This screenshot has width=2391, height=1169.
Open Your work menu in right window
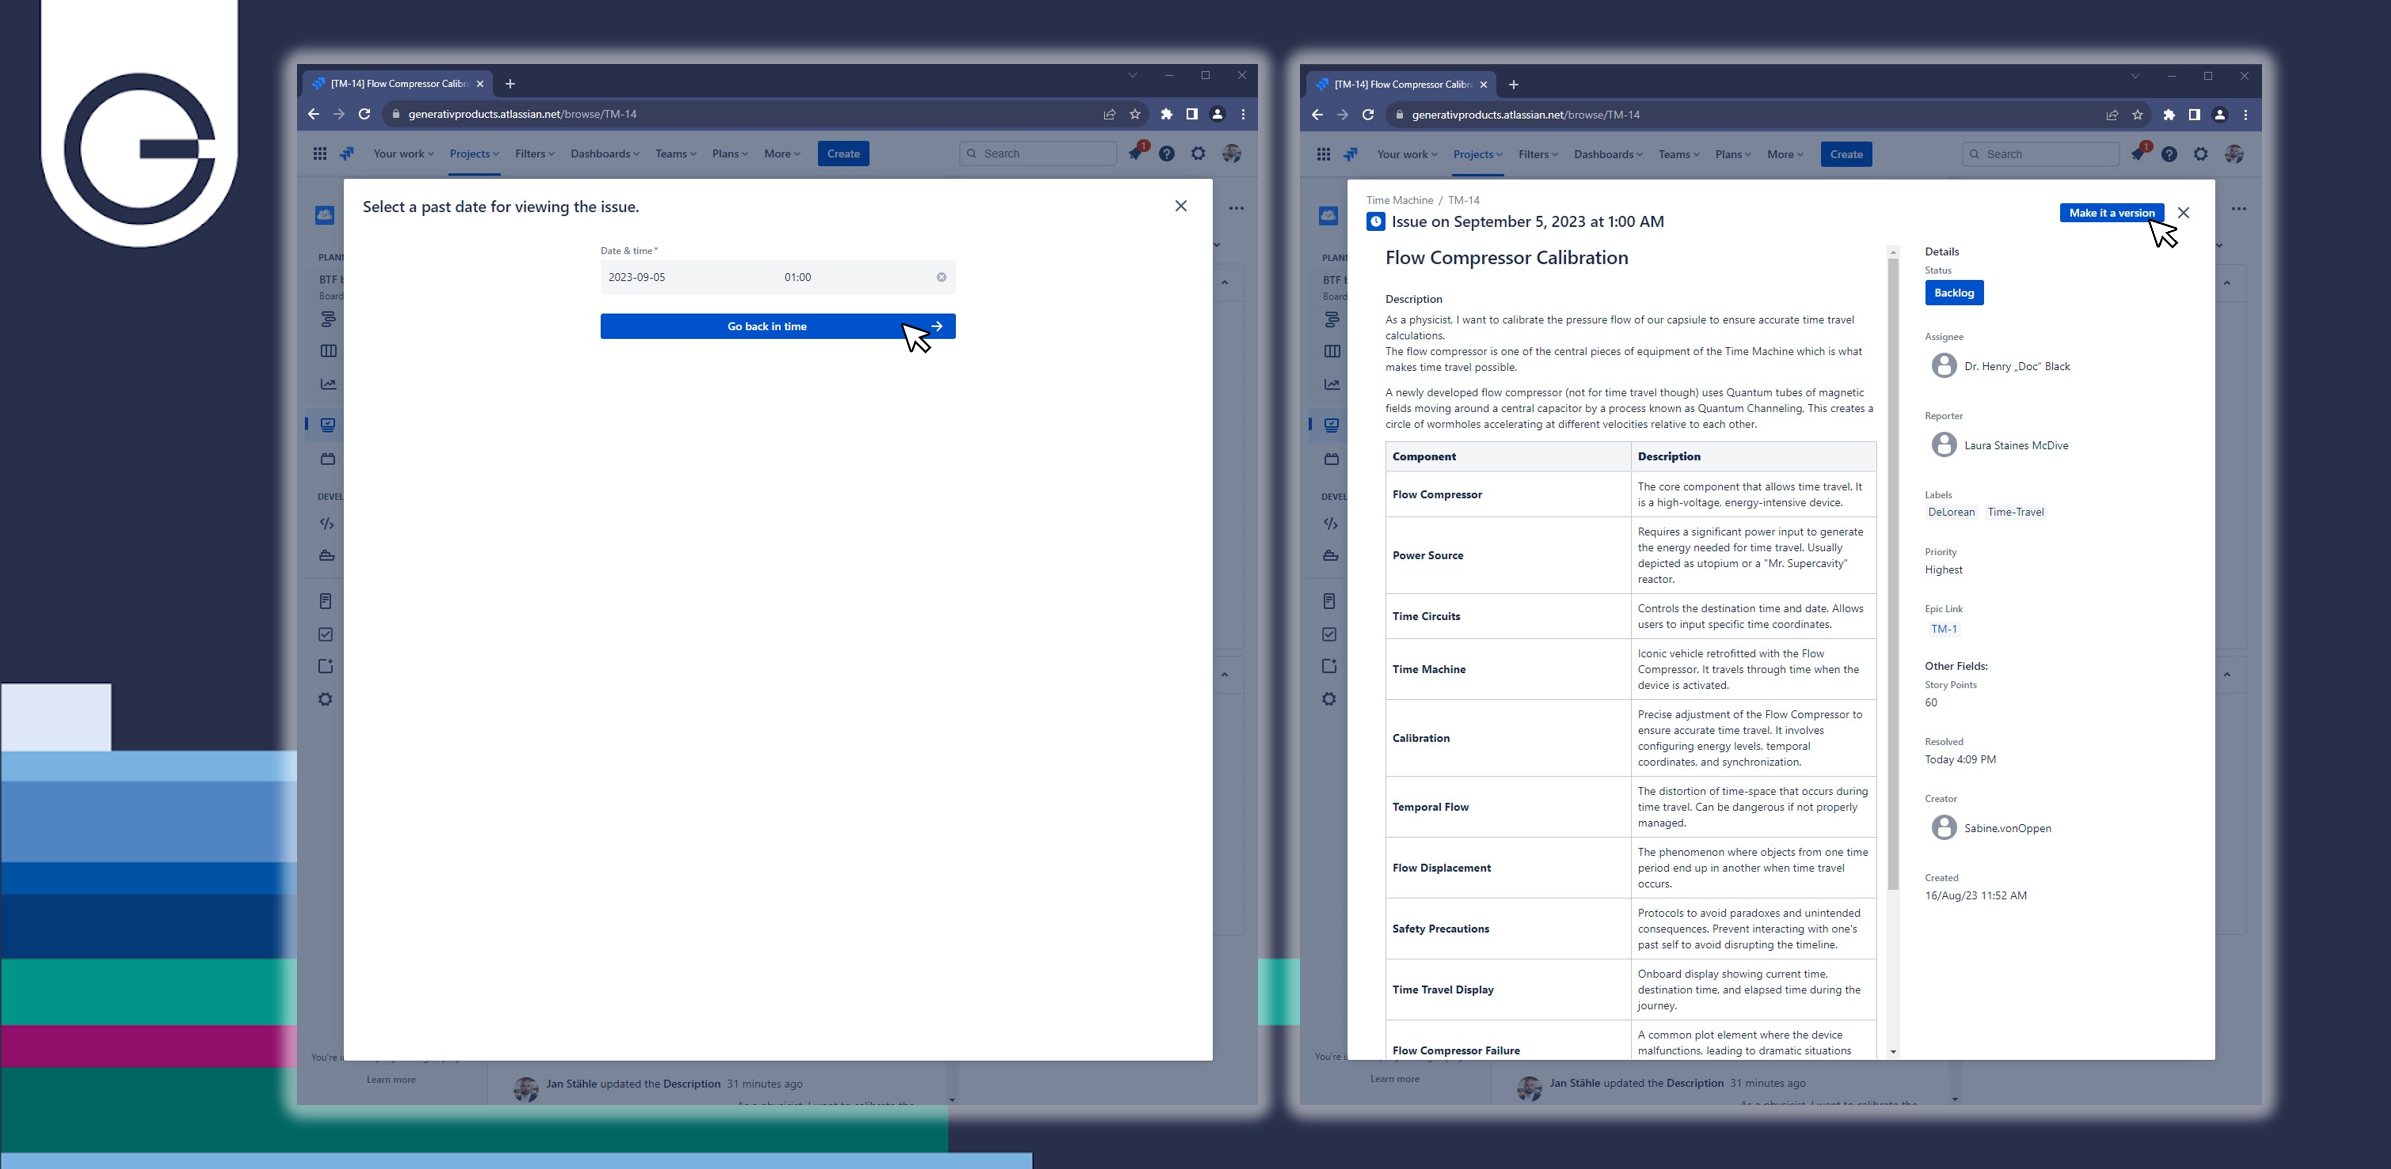tap(1406, 154)
